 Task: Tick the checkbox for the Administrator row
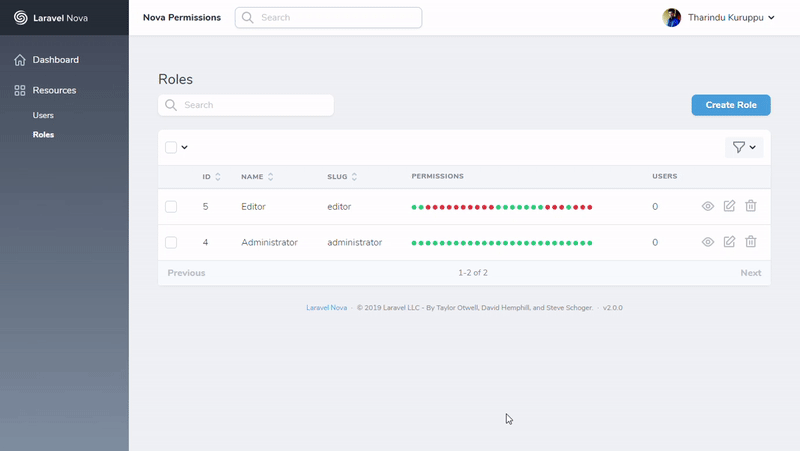(x=171, y=242)
